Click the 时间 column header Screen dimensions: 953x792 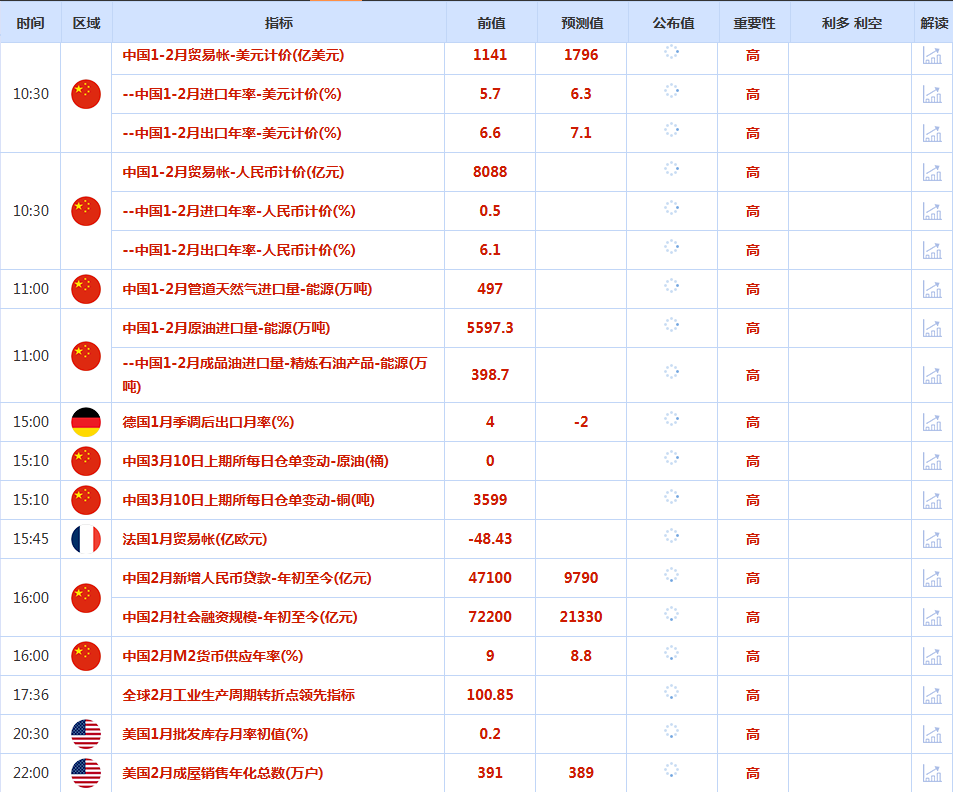30,23
